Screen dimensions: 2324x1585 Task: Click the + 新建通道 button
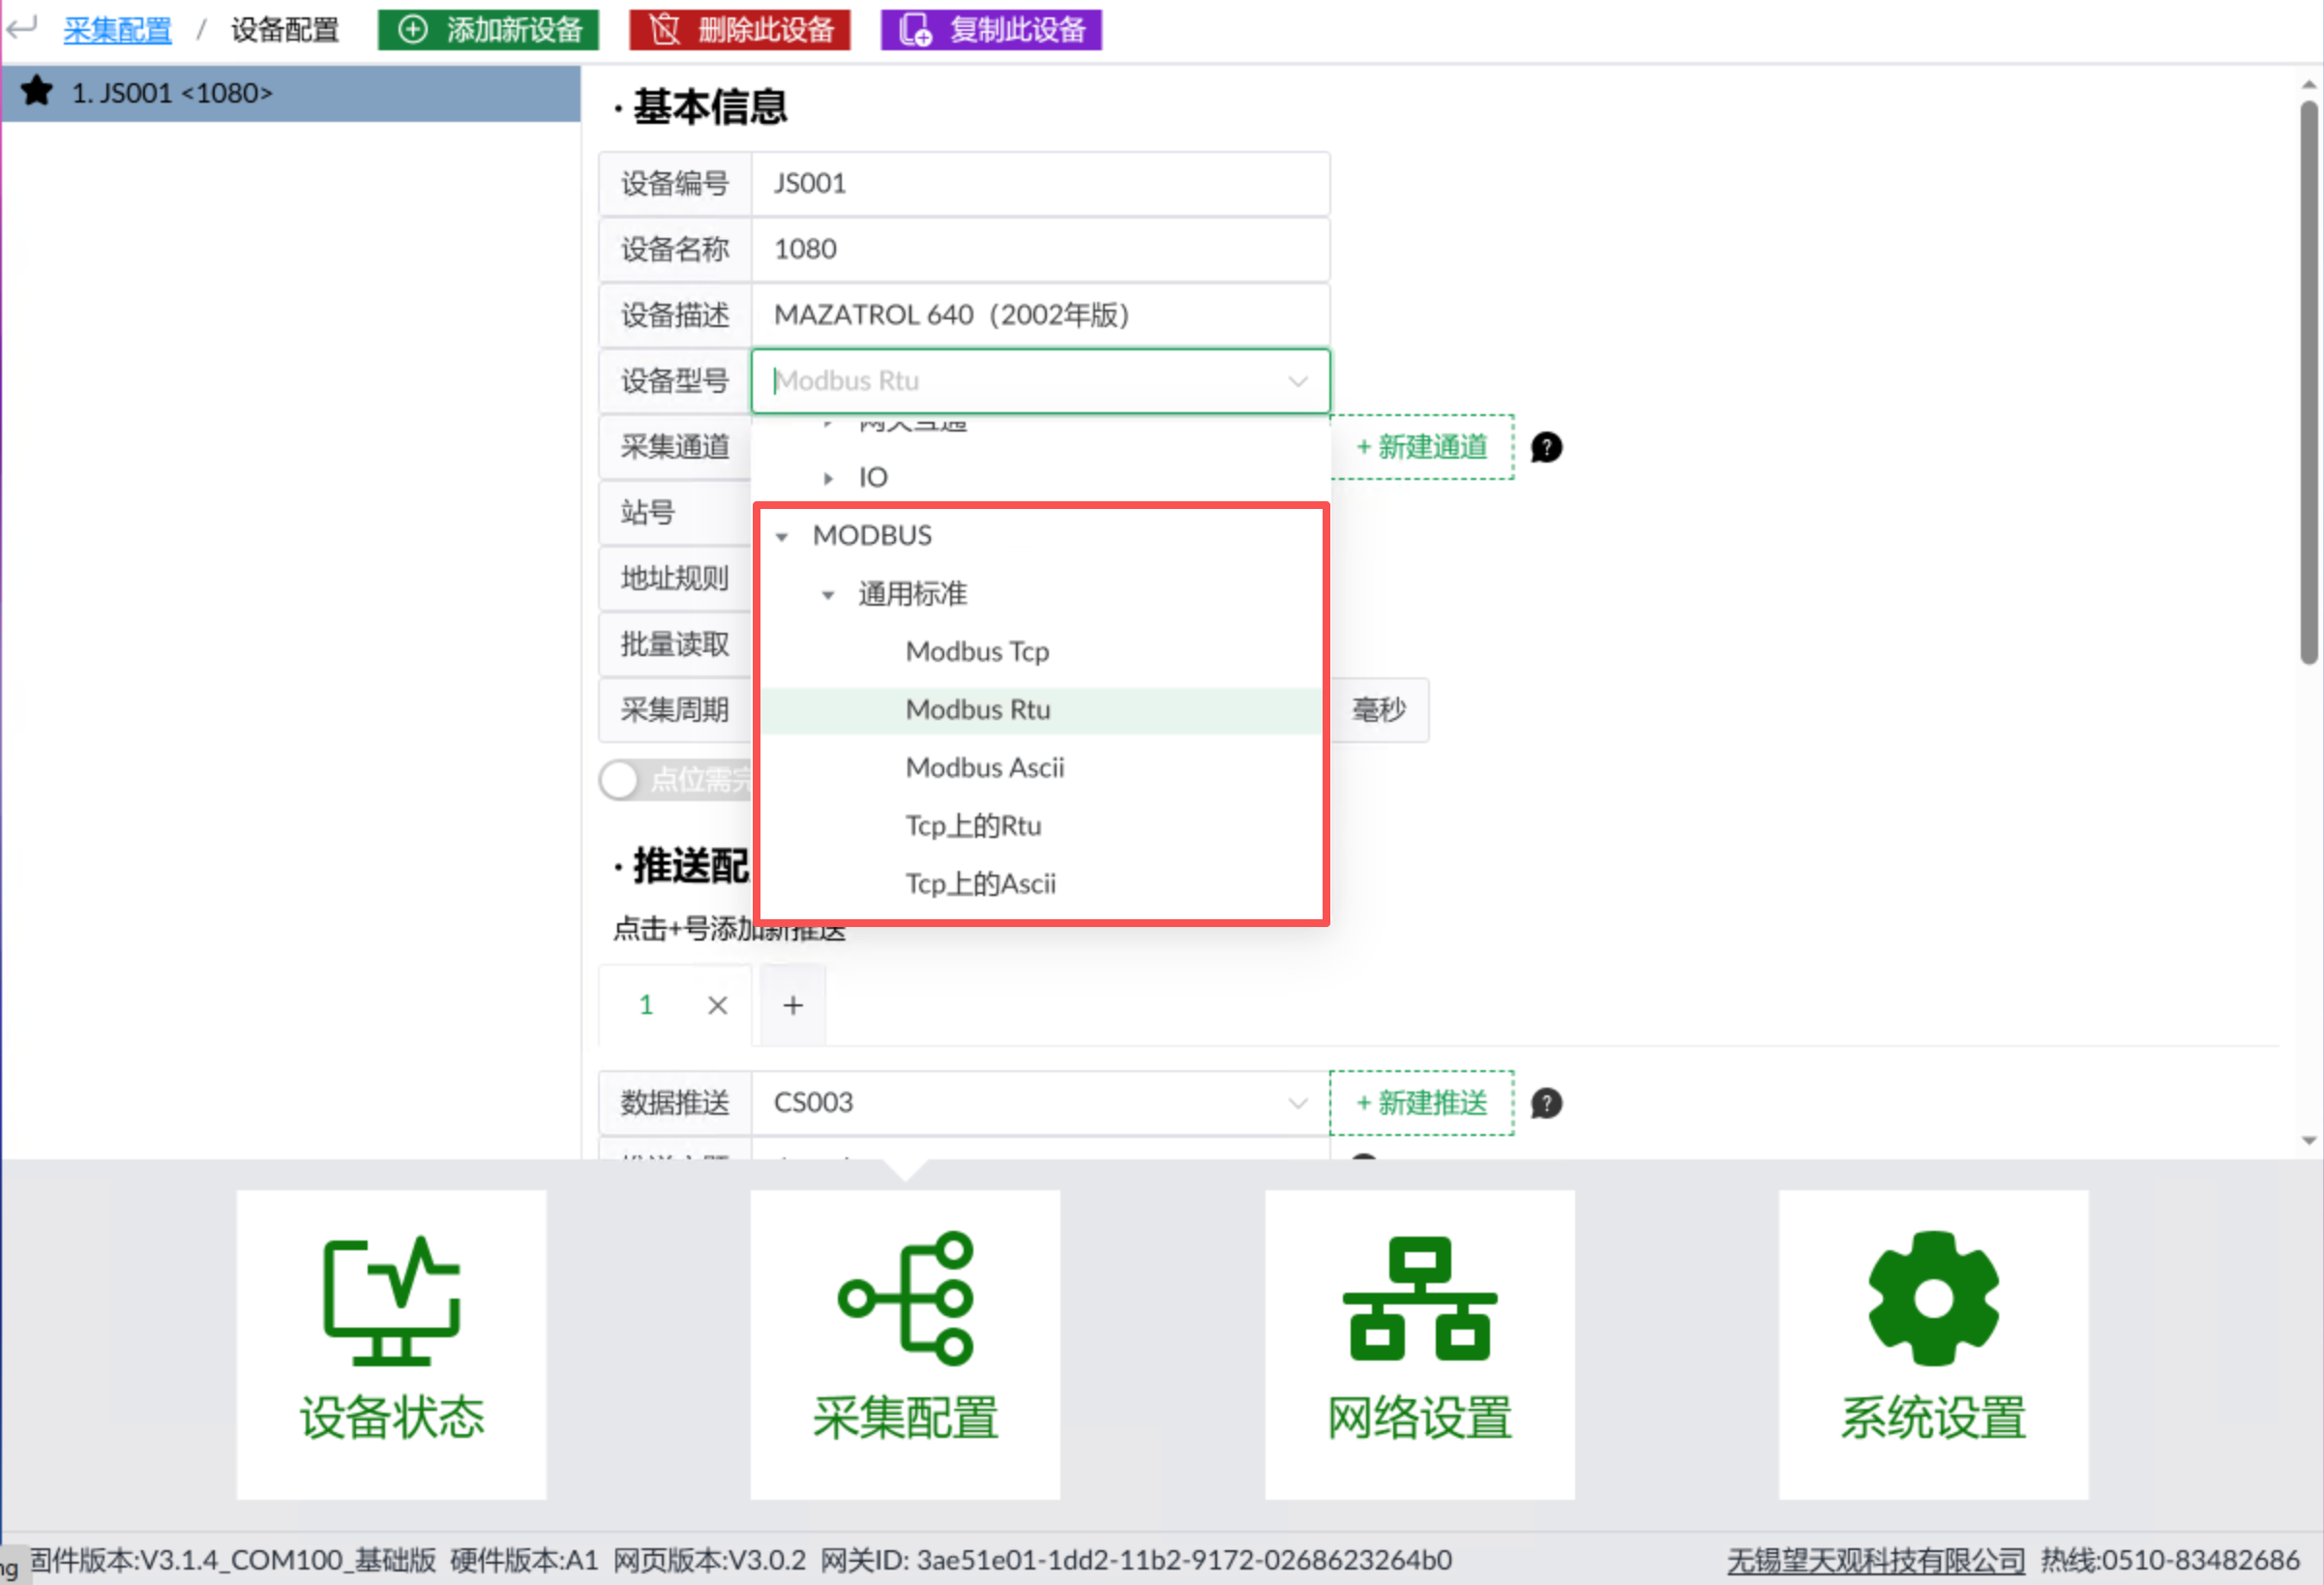tap(1422, 447)
